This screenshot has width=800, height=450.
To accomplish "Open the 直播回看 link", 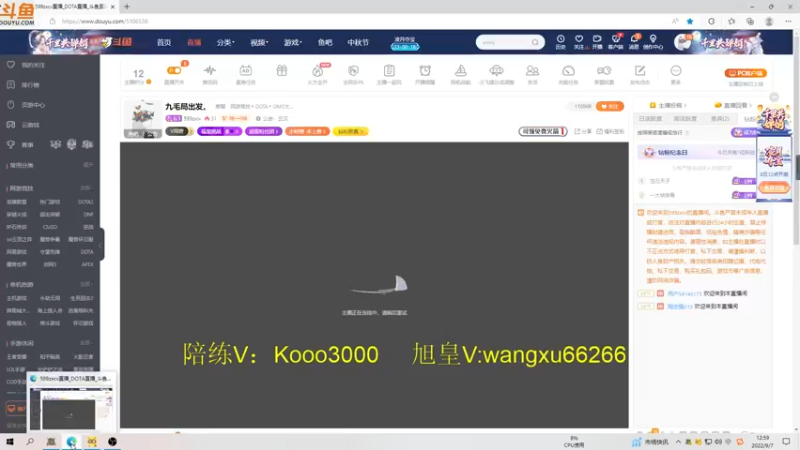I will pyautogui.click(x=733, y=105).
